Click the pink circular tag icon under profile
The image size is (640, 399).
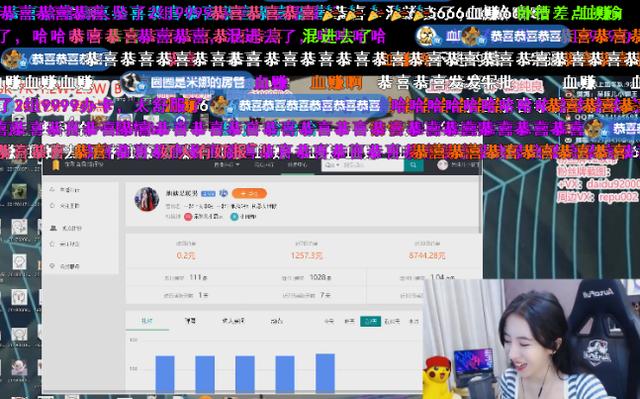pos(188,217)
